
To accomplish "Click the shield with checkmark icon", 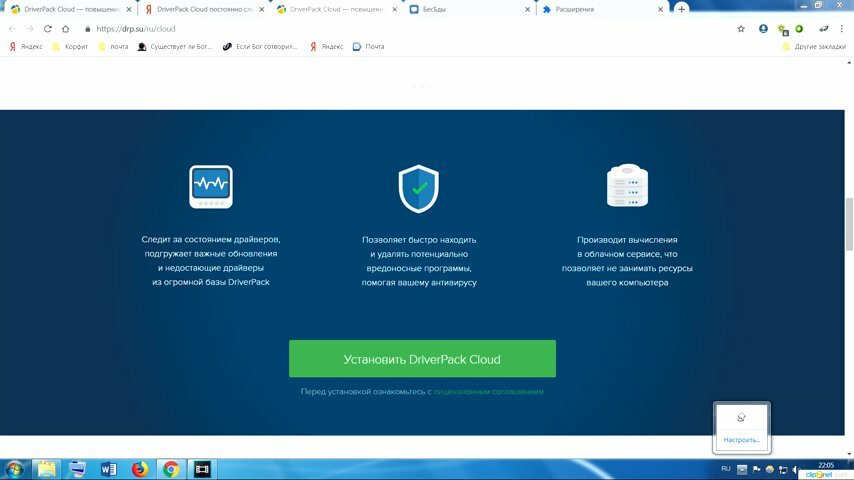I will tap(418, 189).
